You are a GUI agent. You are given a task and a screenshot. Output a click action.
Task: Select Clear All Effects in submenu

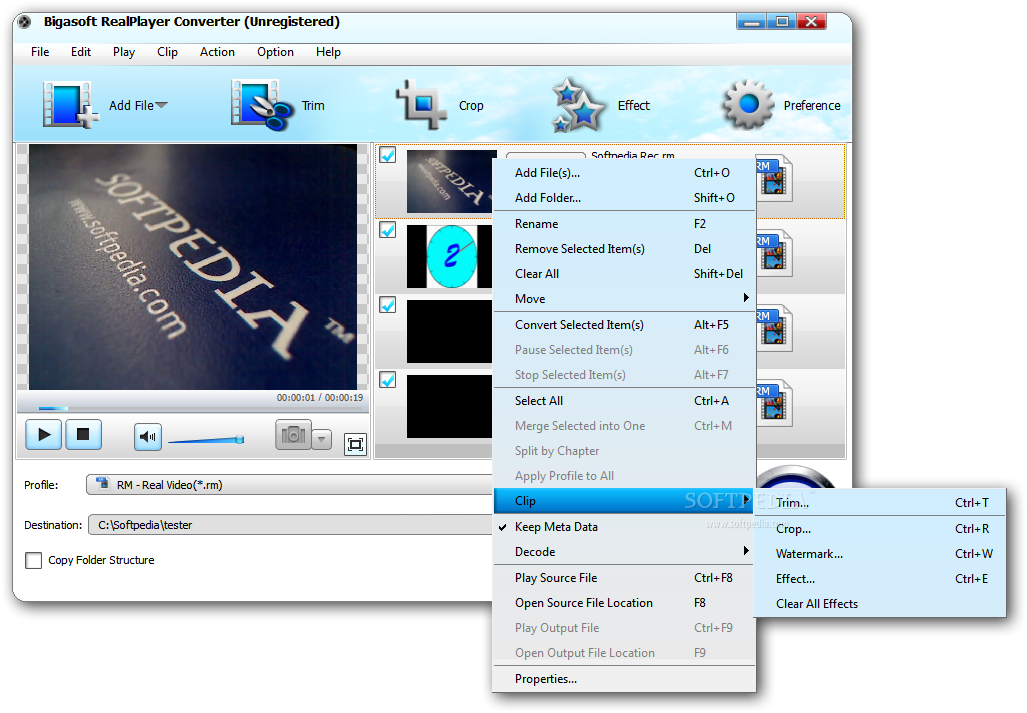880,604
